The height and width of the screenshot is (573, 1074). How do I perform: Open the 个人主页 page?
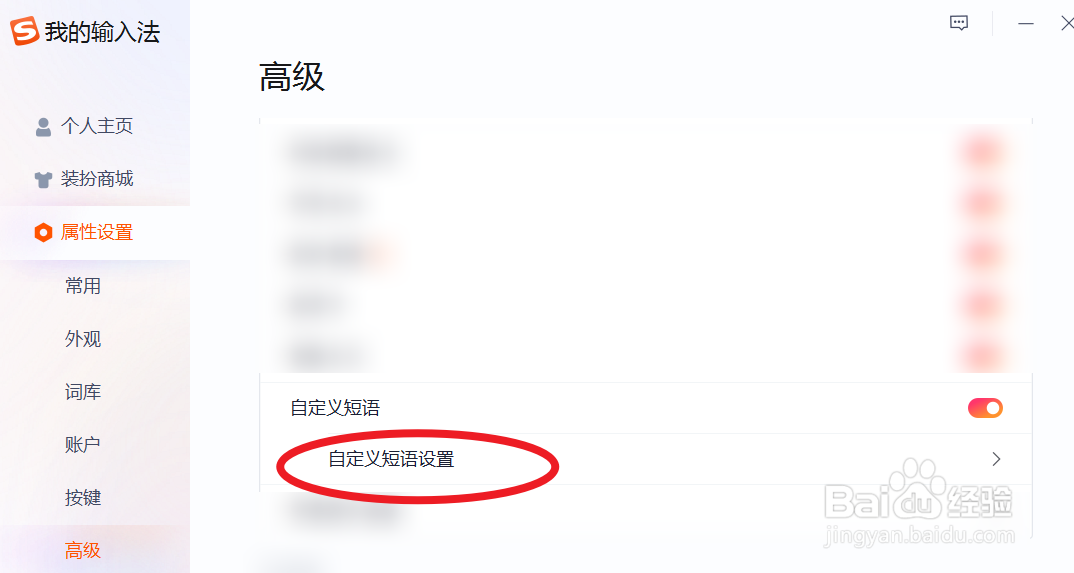95,126
